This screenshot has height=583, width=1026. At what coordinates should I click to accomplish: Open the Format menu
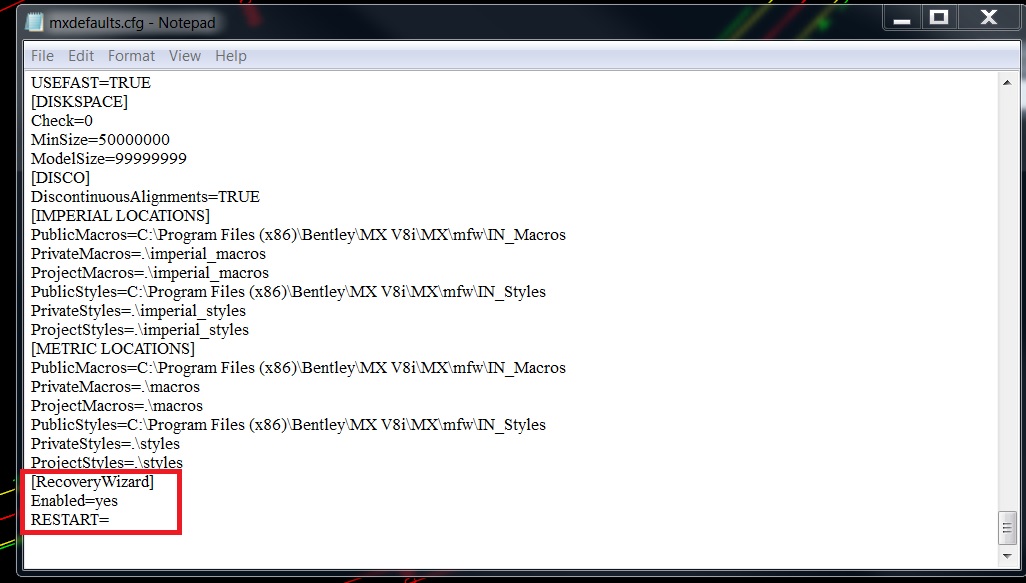click(x=132, y=56)
